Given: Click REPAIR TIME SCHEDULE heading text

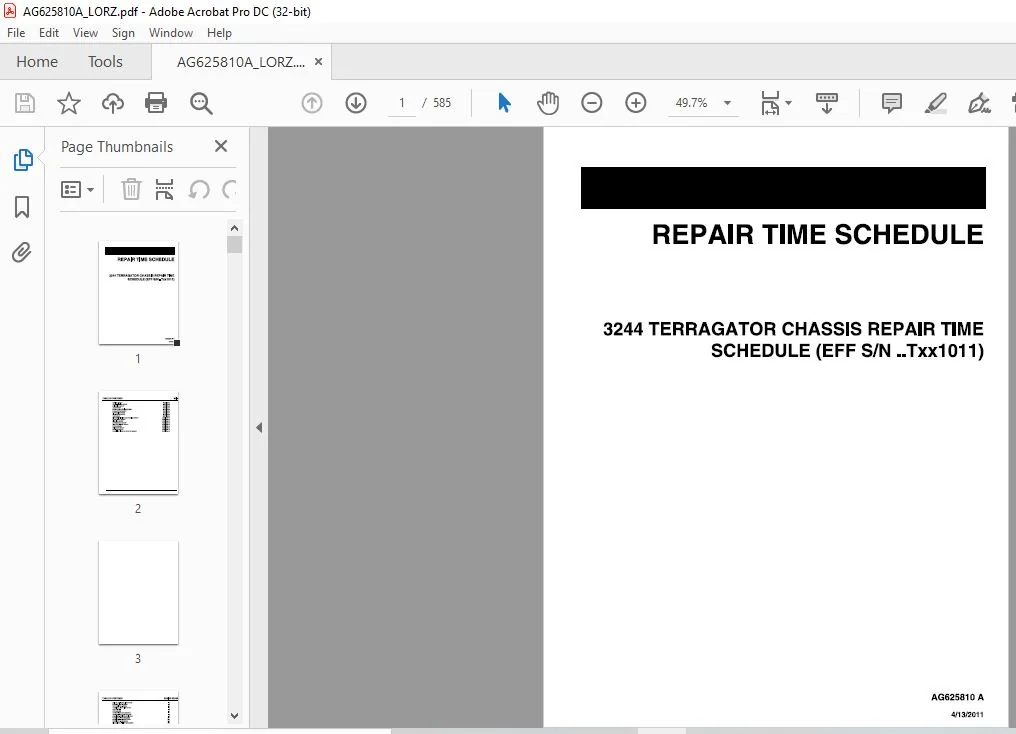Looking at the screenshot, I should point(818,235).
